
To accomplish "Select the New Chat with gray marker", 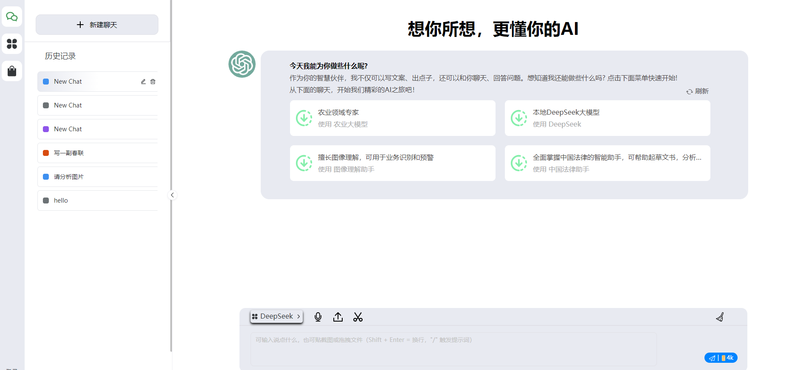I will point(97,105).
